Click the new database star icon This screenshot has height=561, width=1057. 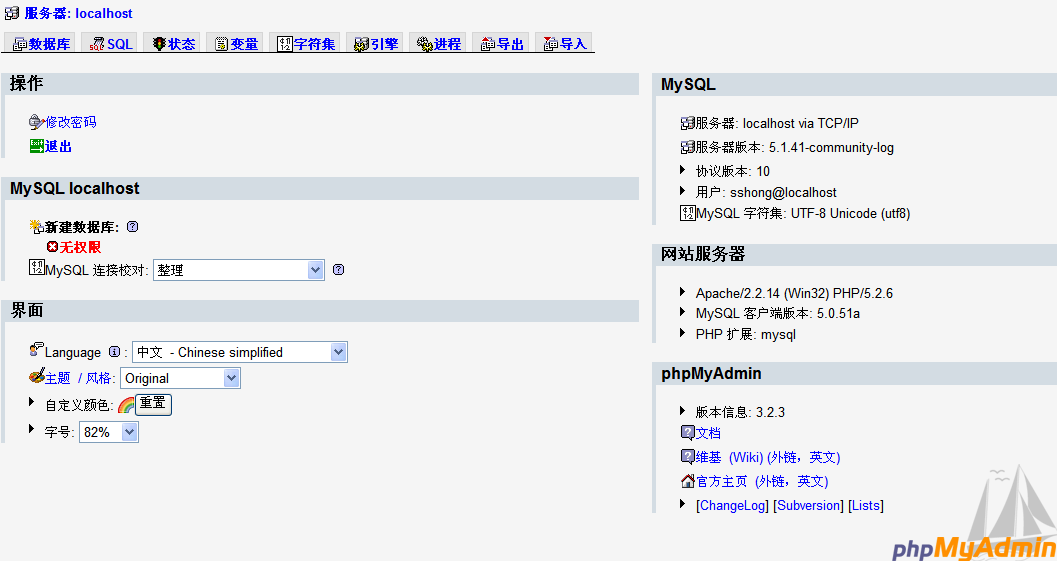36,226
